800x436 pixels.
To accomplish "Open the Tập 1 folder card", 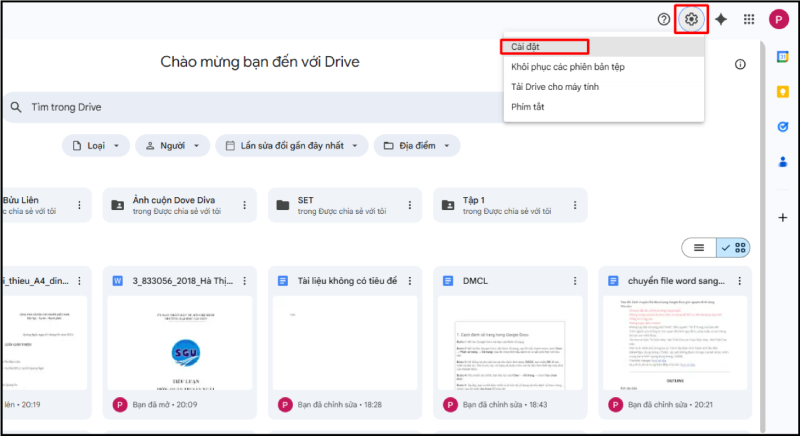I will click(x=510, y=205).
